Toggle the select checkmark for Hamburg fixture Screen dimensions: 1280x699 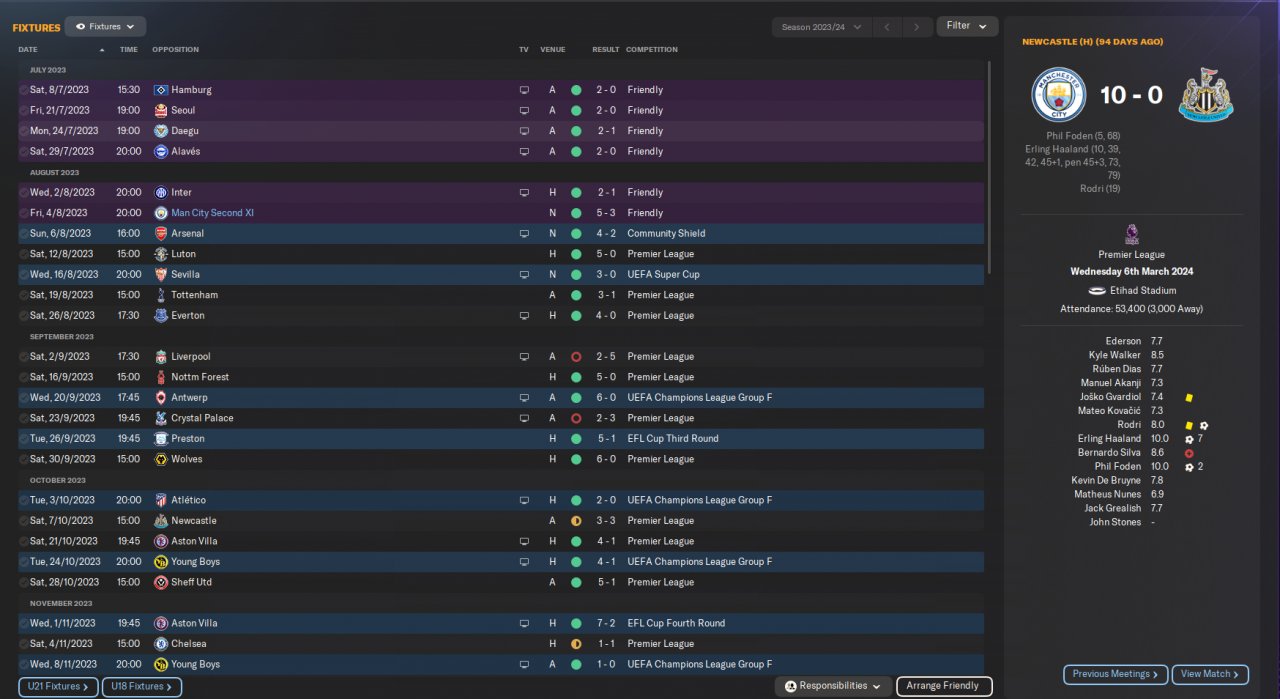click(24, 90)
